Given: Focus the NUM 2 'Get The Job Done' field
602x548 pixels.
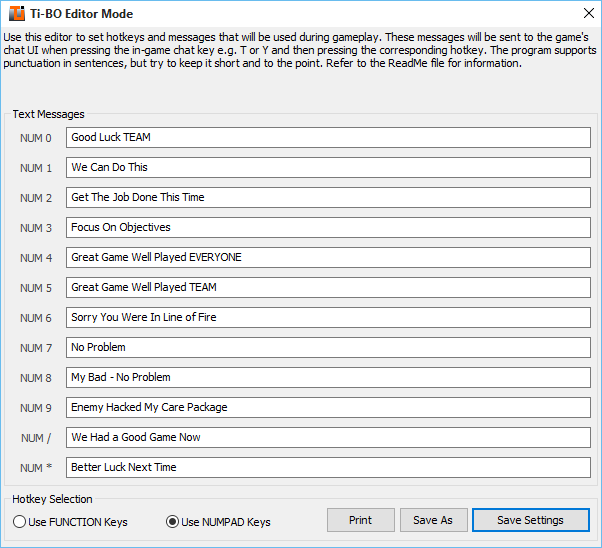Looking at the screenshot, I should pyautogui.click(x=328, y=197).
